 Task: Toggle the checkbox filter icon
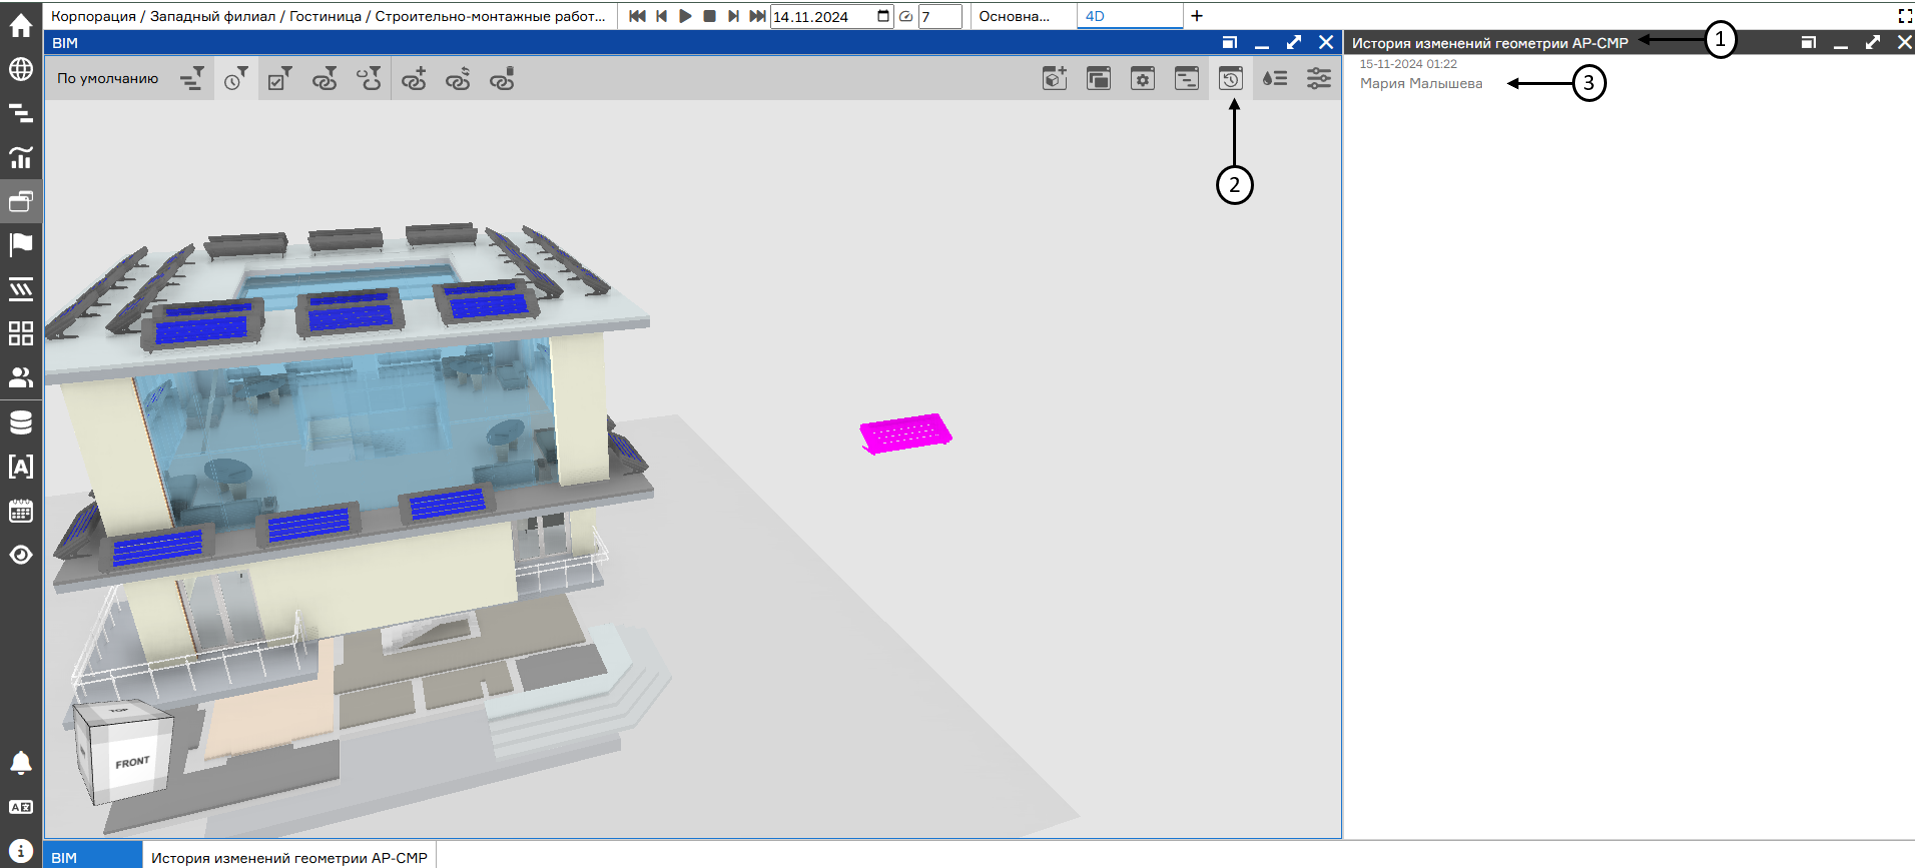tap(280, 79)
